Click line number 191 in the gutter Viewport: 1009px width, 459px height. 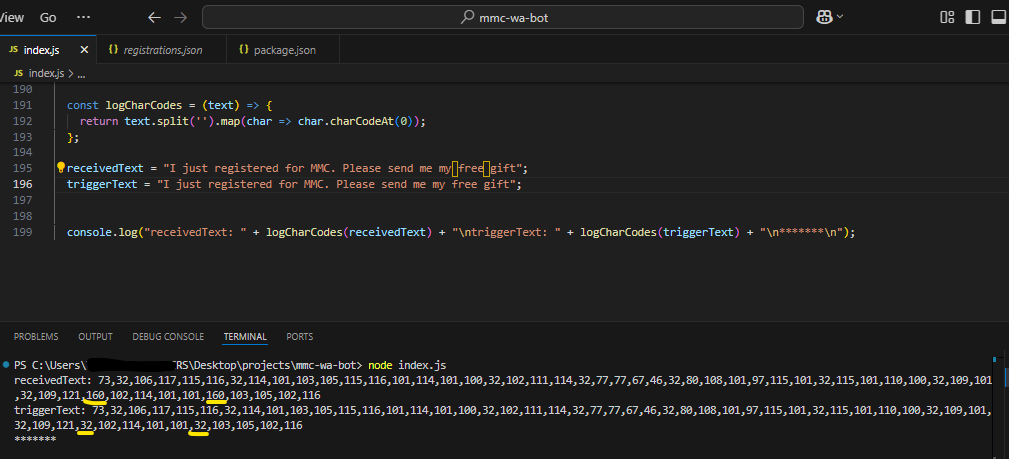click(22, 105)
